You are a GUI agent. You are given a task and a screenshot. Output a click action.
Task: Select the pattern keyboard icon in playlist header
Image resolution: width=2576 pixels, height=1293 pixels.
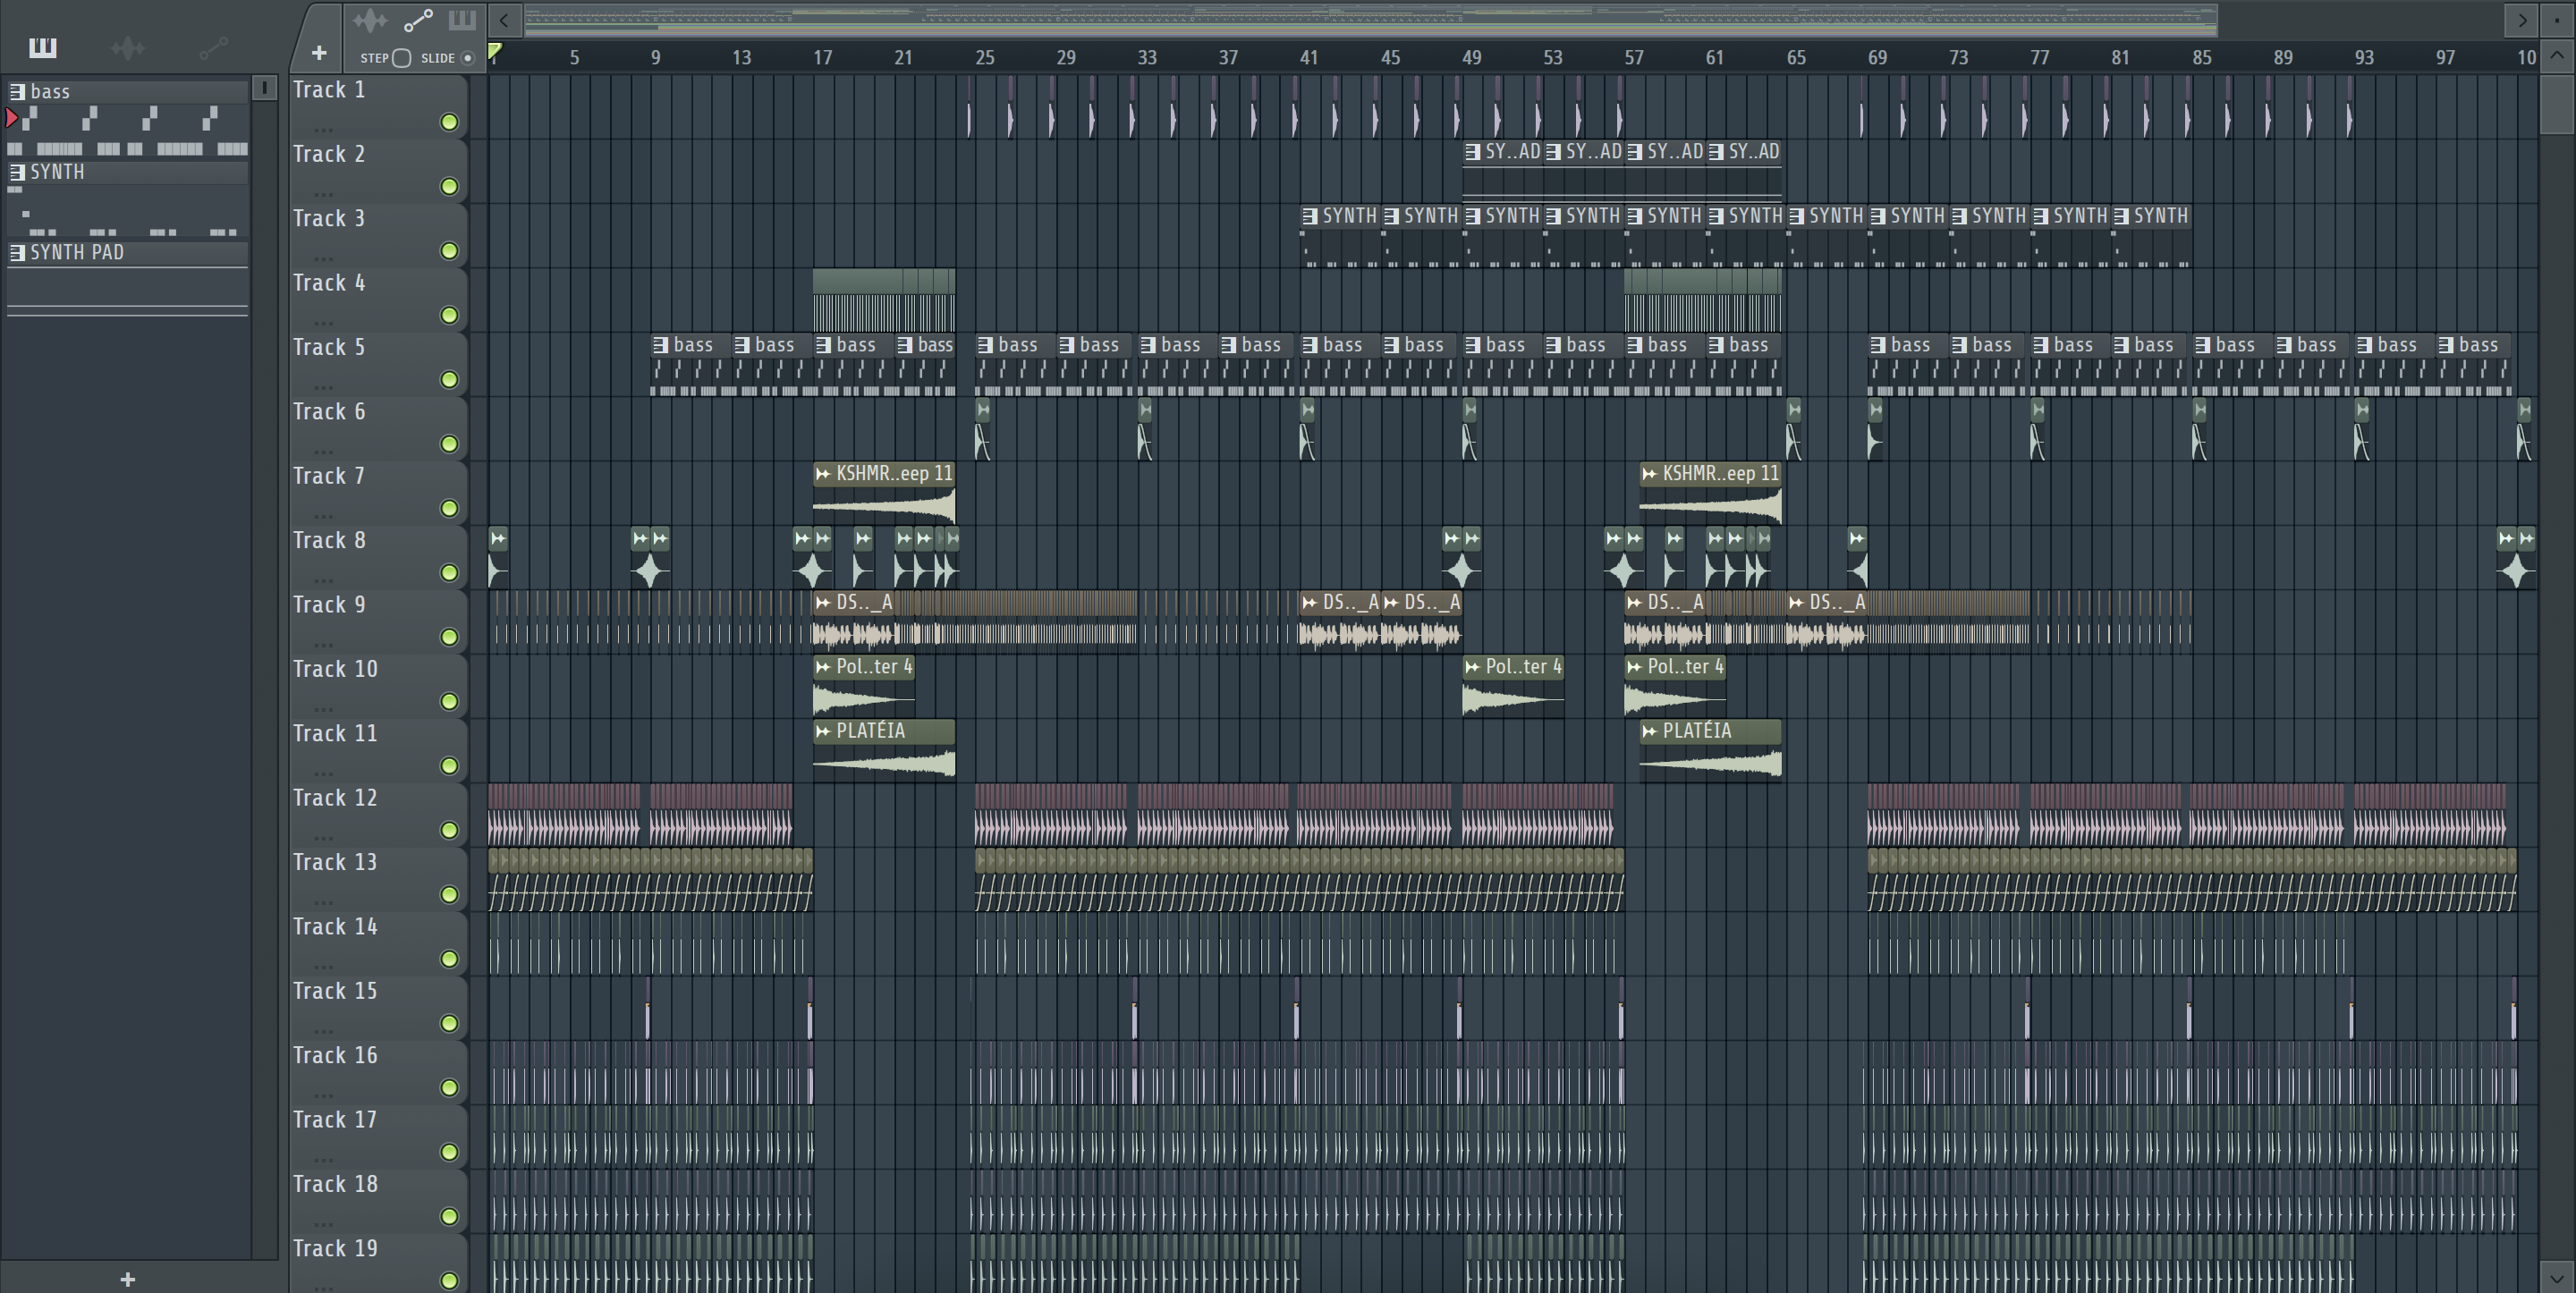click(462, 20)
